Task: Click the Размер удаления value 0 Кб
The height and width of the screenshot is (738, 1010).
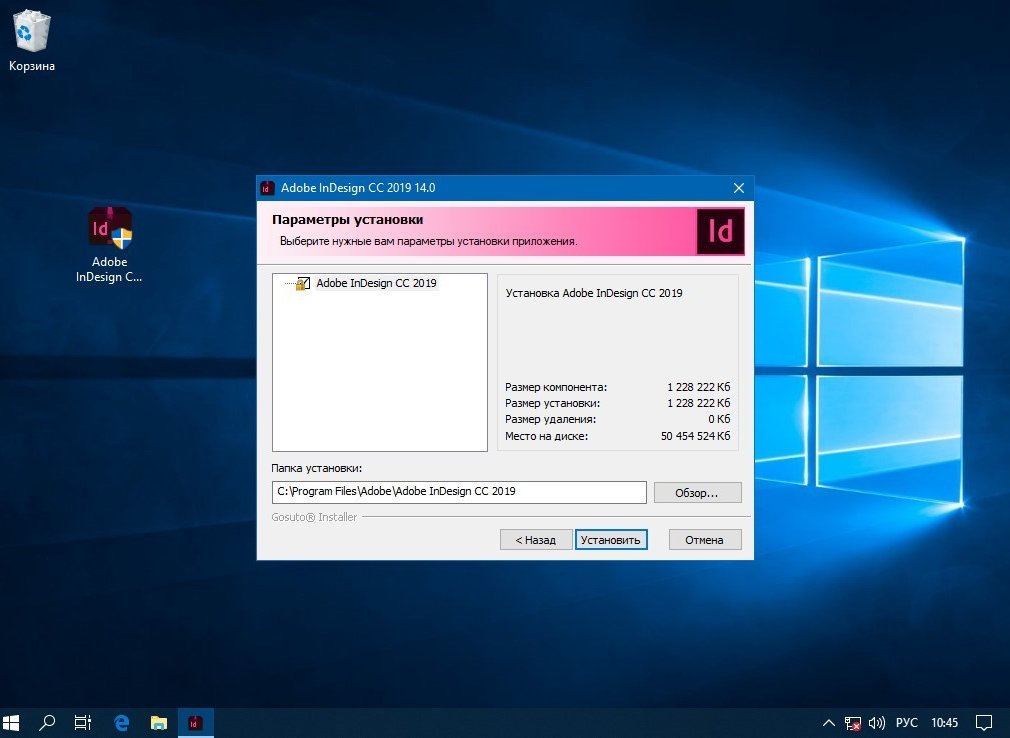Action: pyautogui.click(x=719, y=419)
